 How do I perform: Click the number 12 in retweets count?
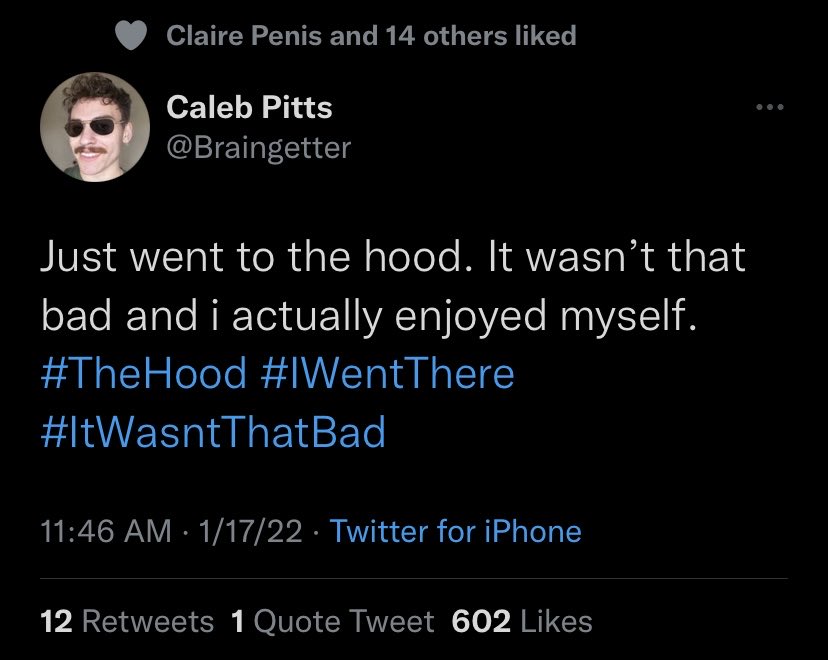tap(57, 621)
